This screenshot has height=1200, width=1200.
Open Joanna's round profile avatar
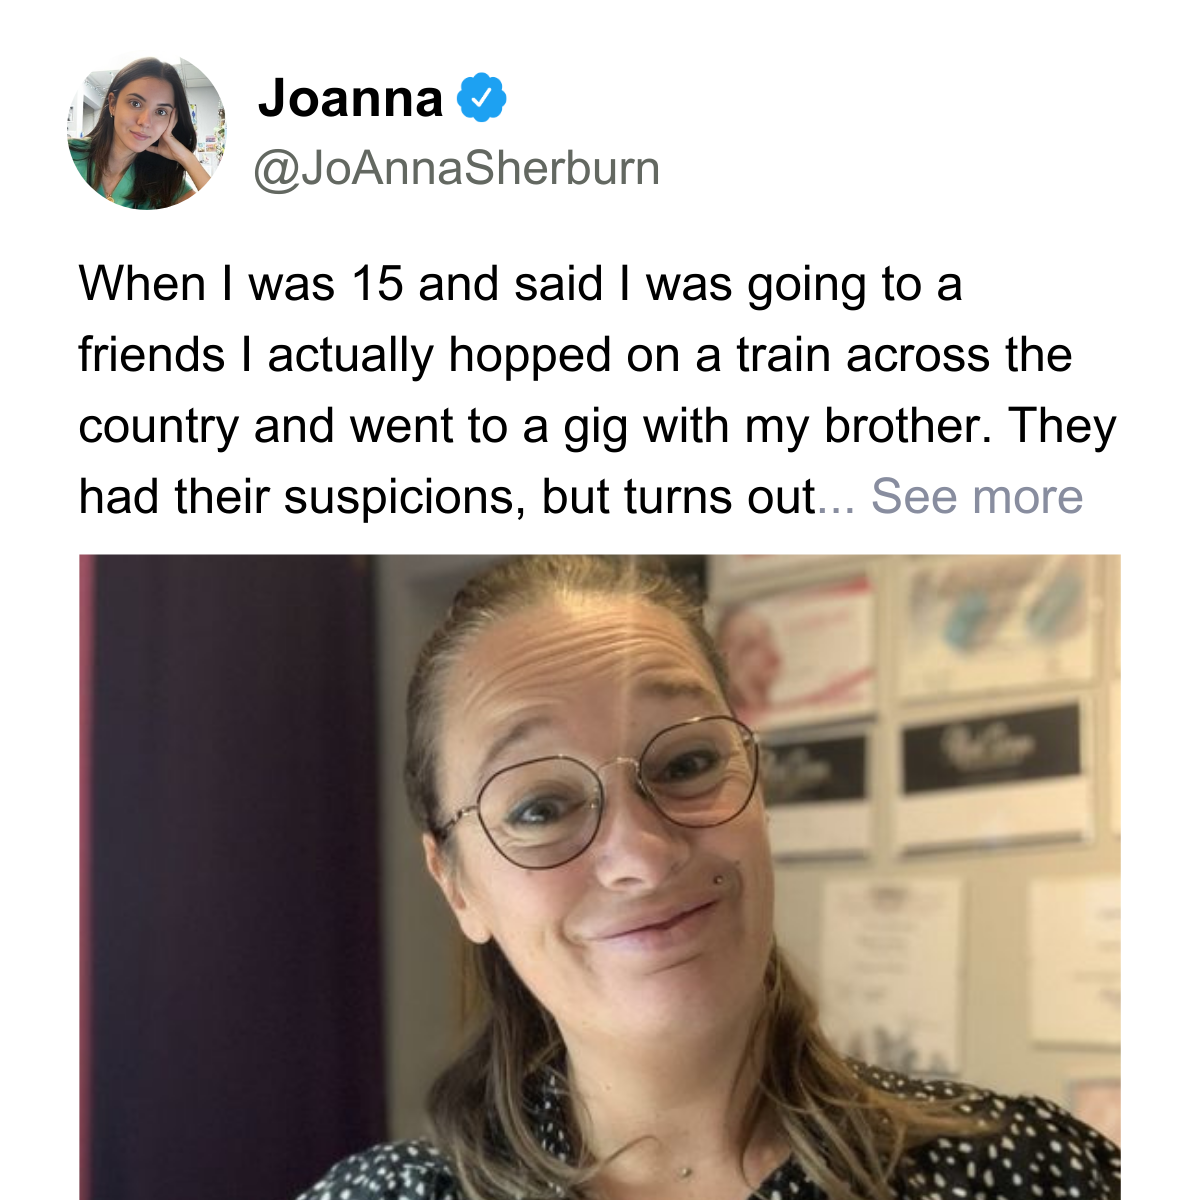pyautogui.click(x=147, y=132)
